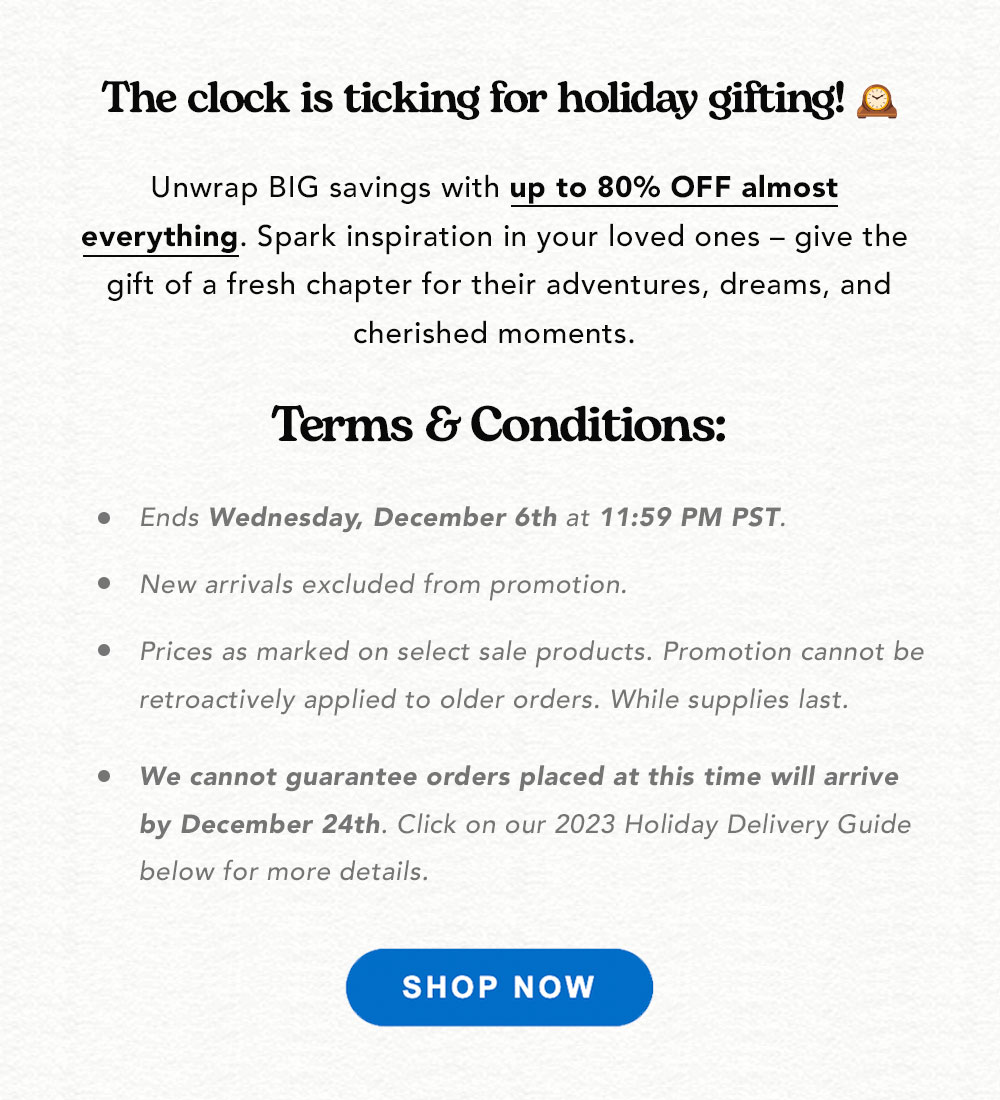Click the '2023 Holiday Delivery Guide' mention
This screenshot has height=1100, width=1000.
coord(733,824)
